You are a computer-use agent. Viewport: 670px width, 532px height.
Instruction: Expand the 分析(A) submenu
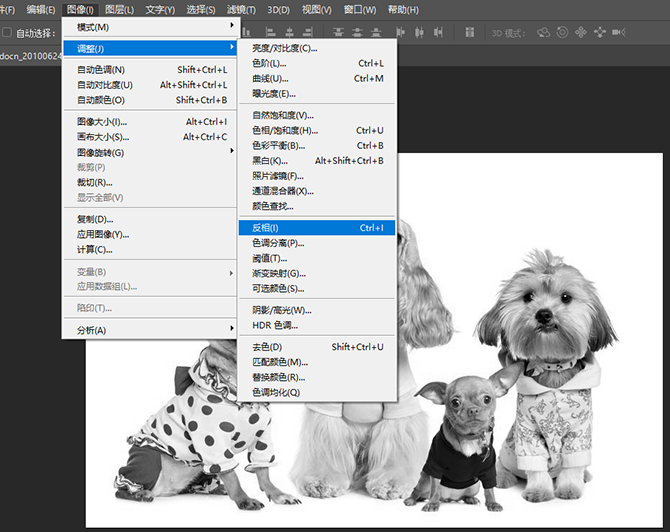point(150,330)
